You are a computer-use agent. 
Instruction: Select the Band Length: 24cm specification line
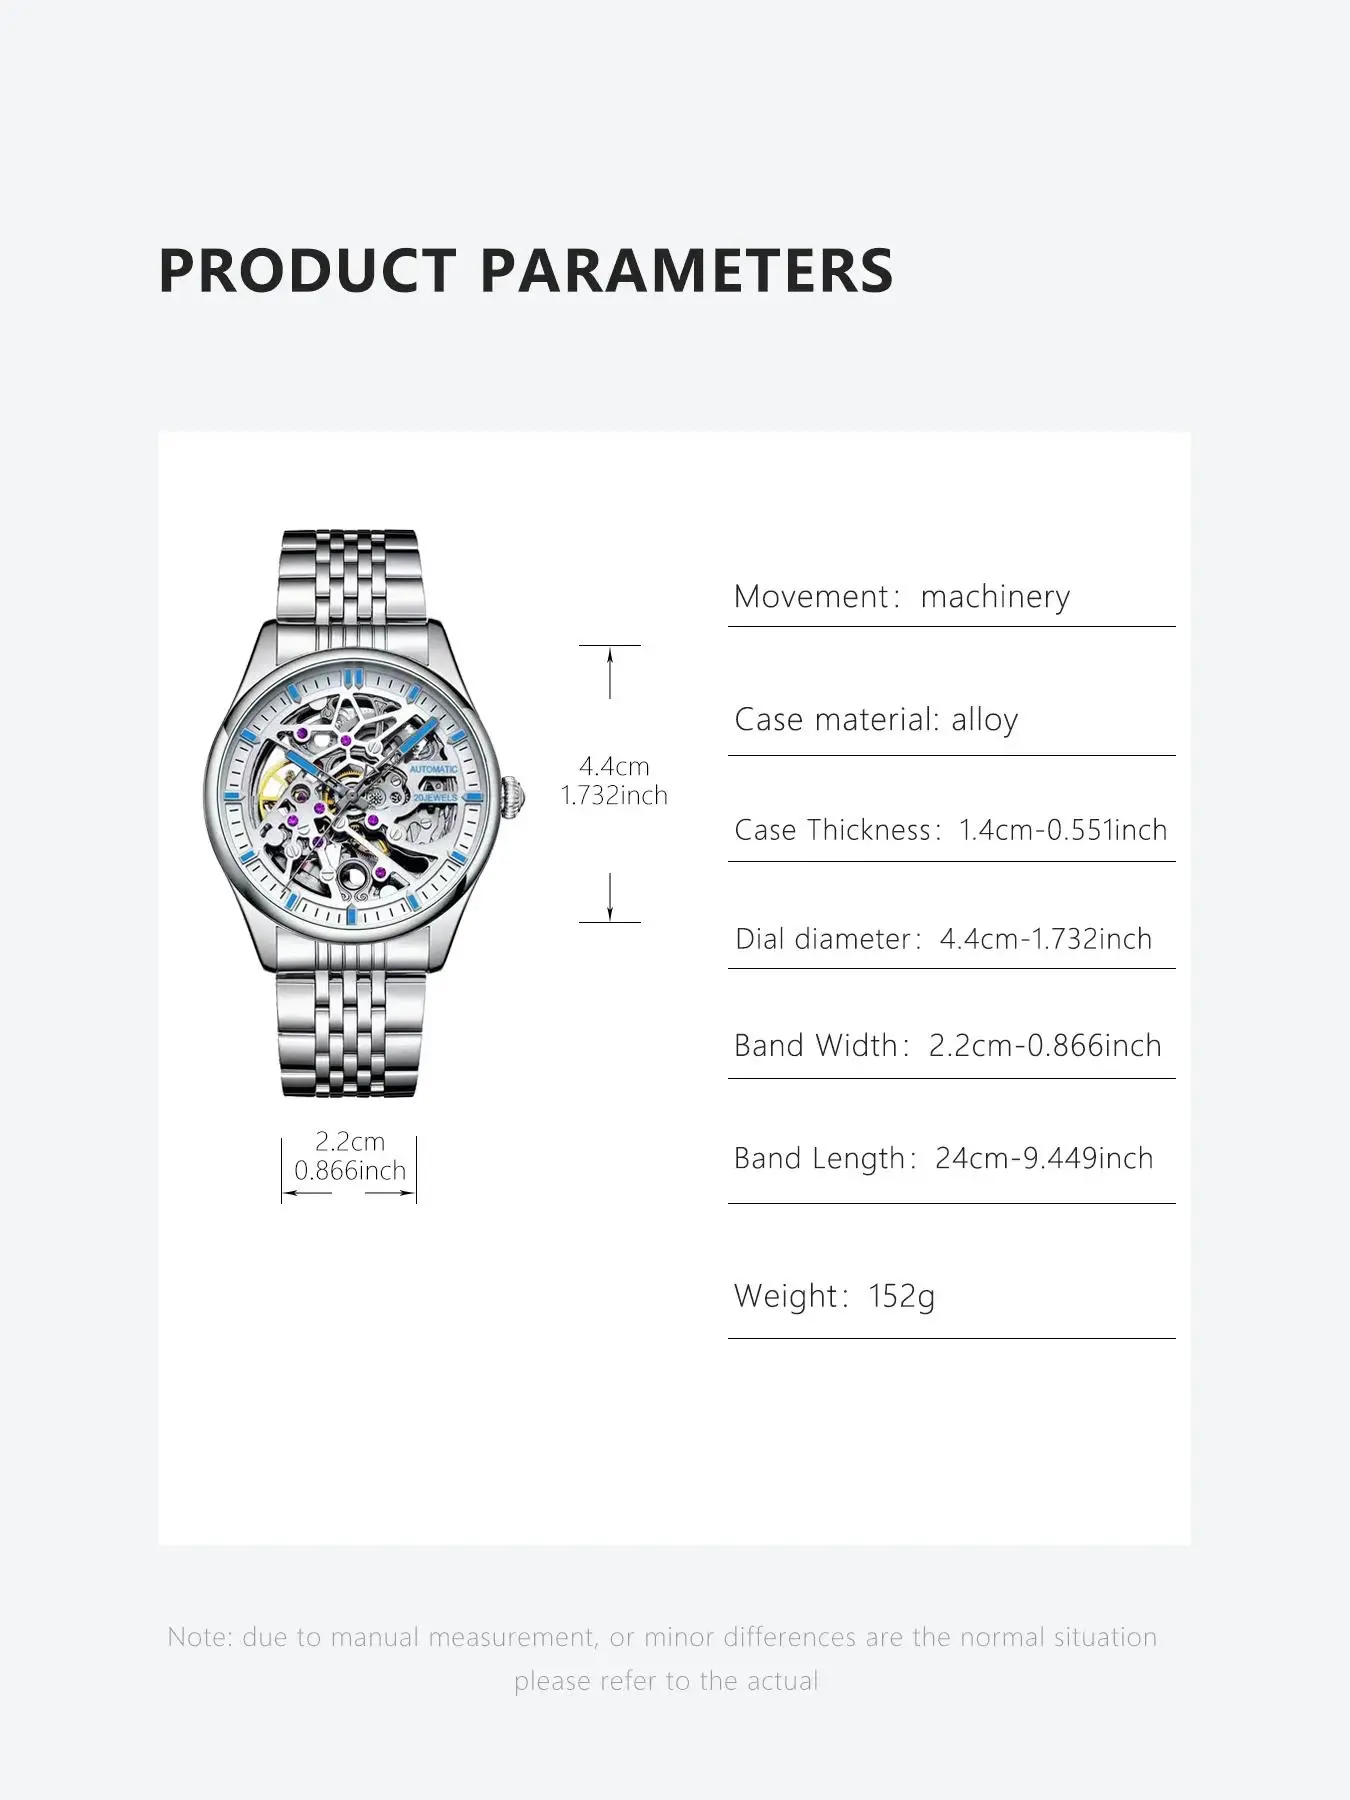[943, 1158]
